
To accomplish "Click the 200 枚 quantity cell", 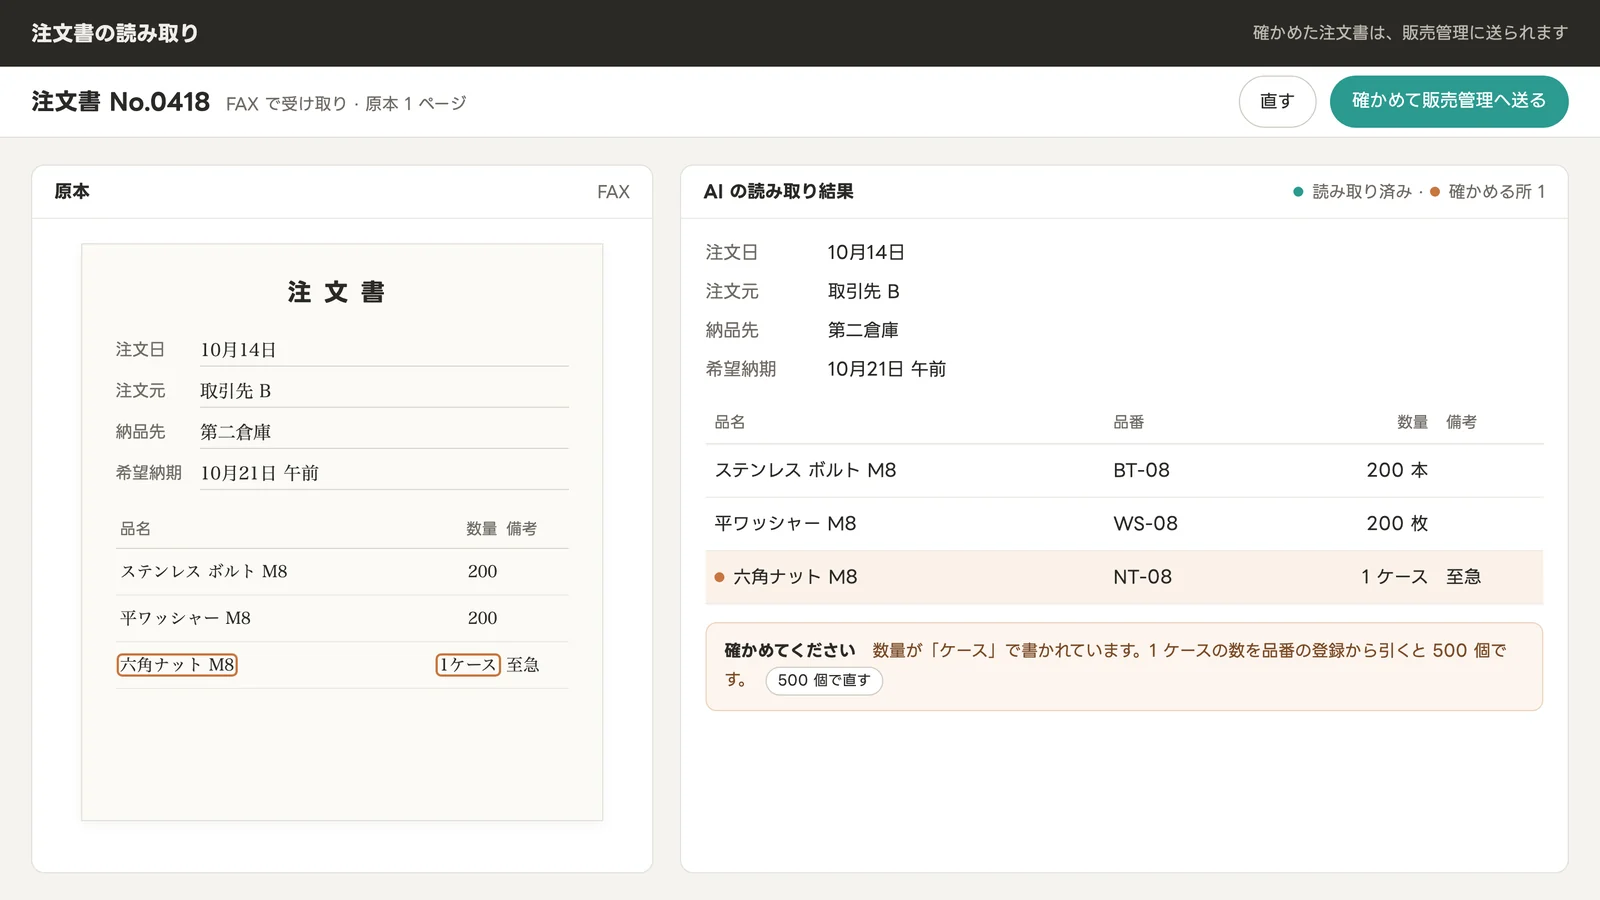I will point(1397,523).
